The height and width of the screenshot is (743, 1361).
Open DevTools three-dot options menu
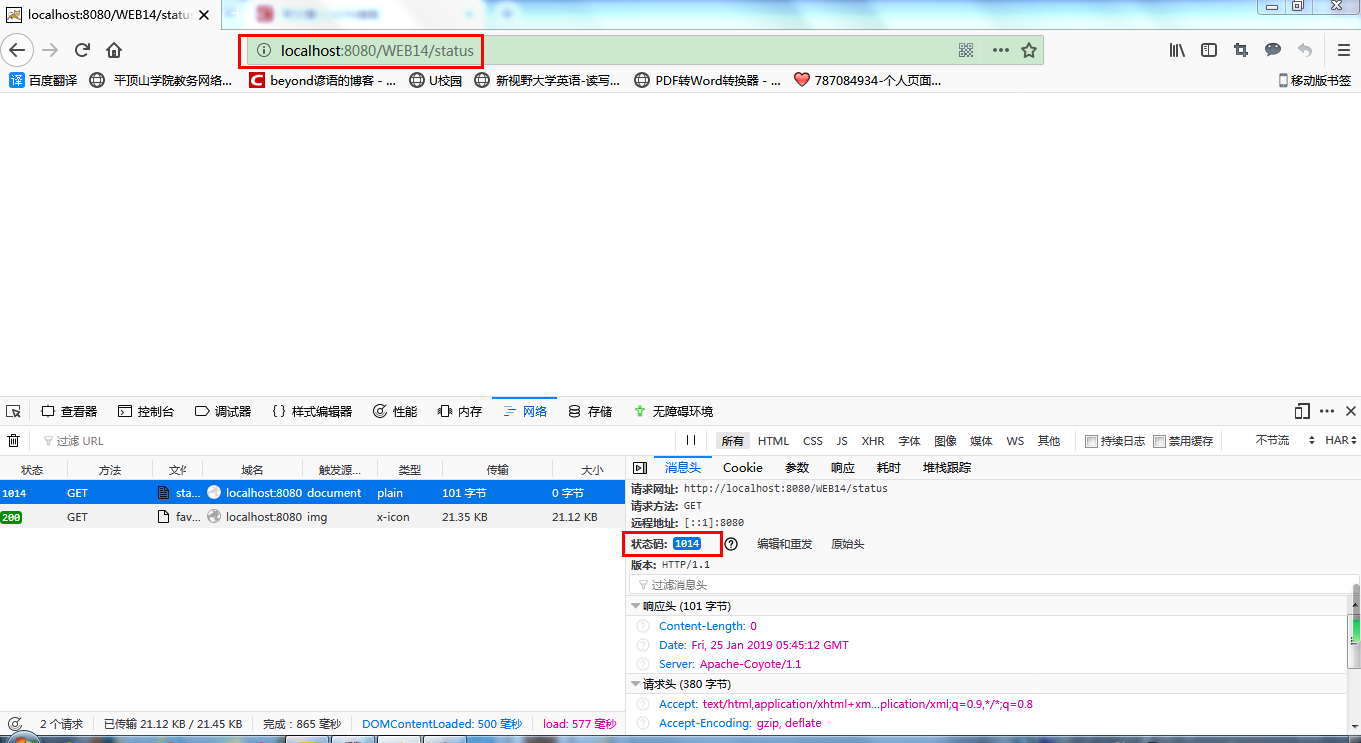(1327, 411)
